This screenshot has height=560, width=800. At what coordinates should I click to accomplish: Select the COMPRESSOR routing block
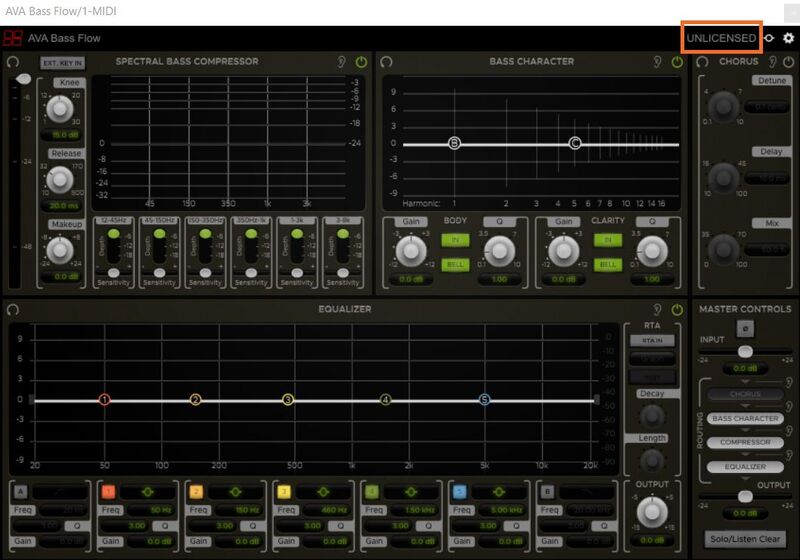[744, 442]
